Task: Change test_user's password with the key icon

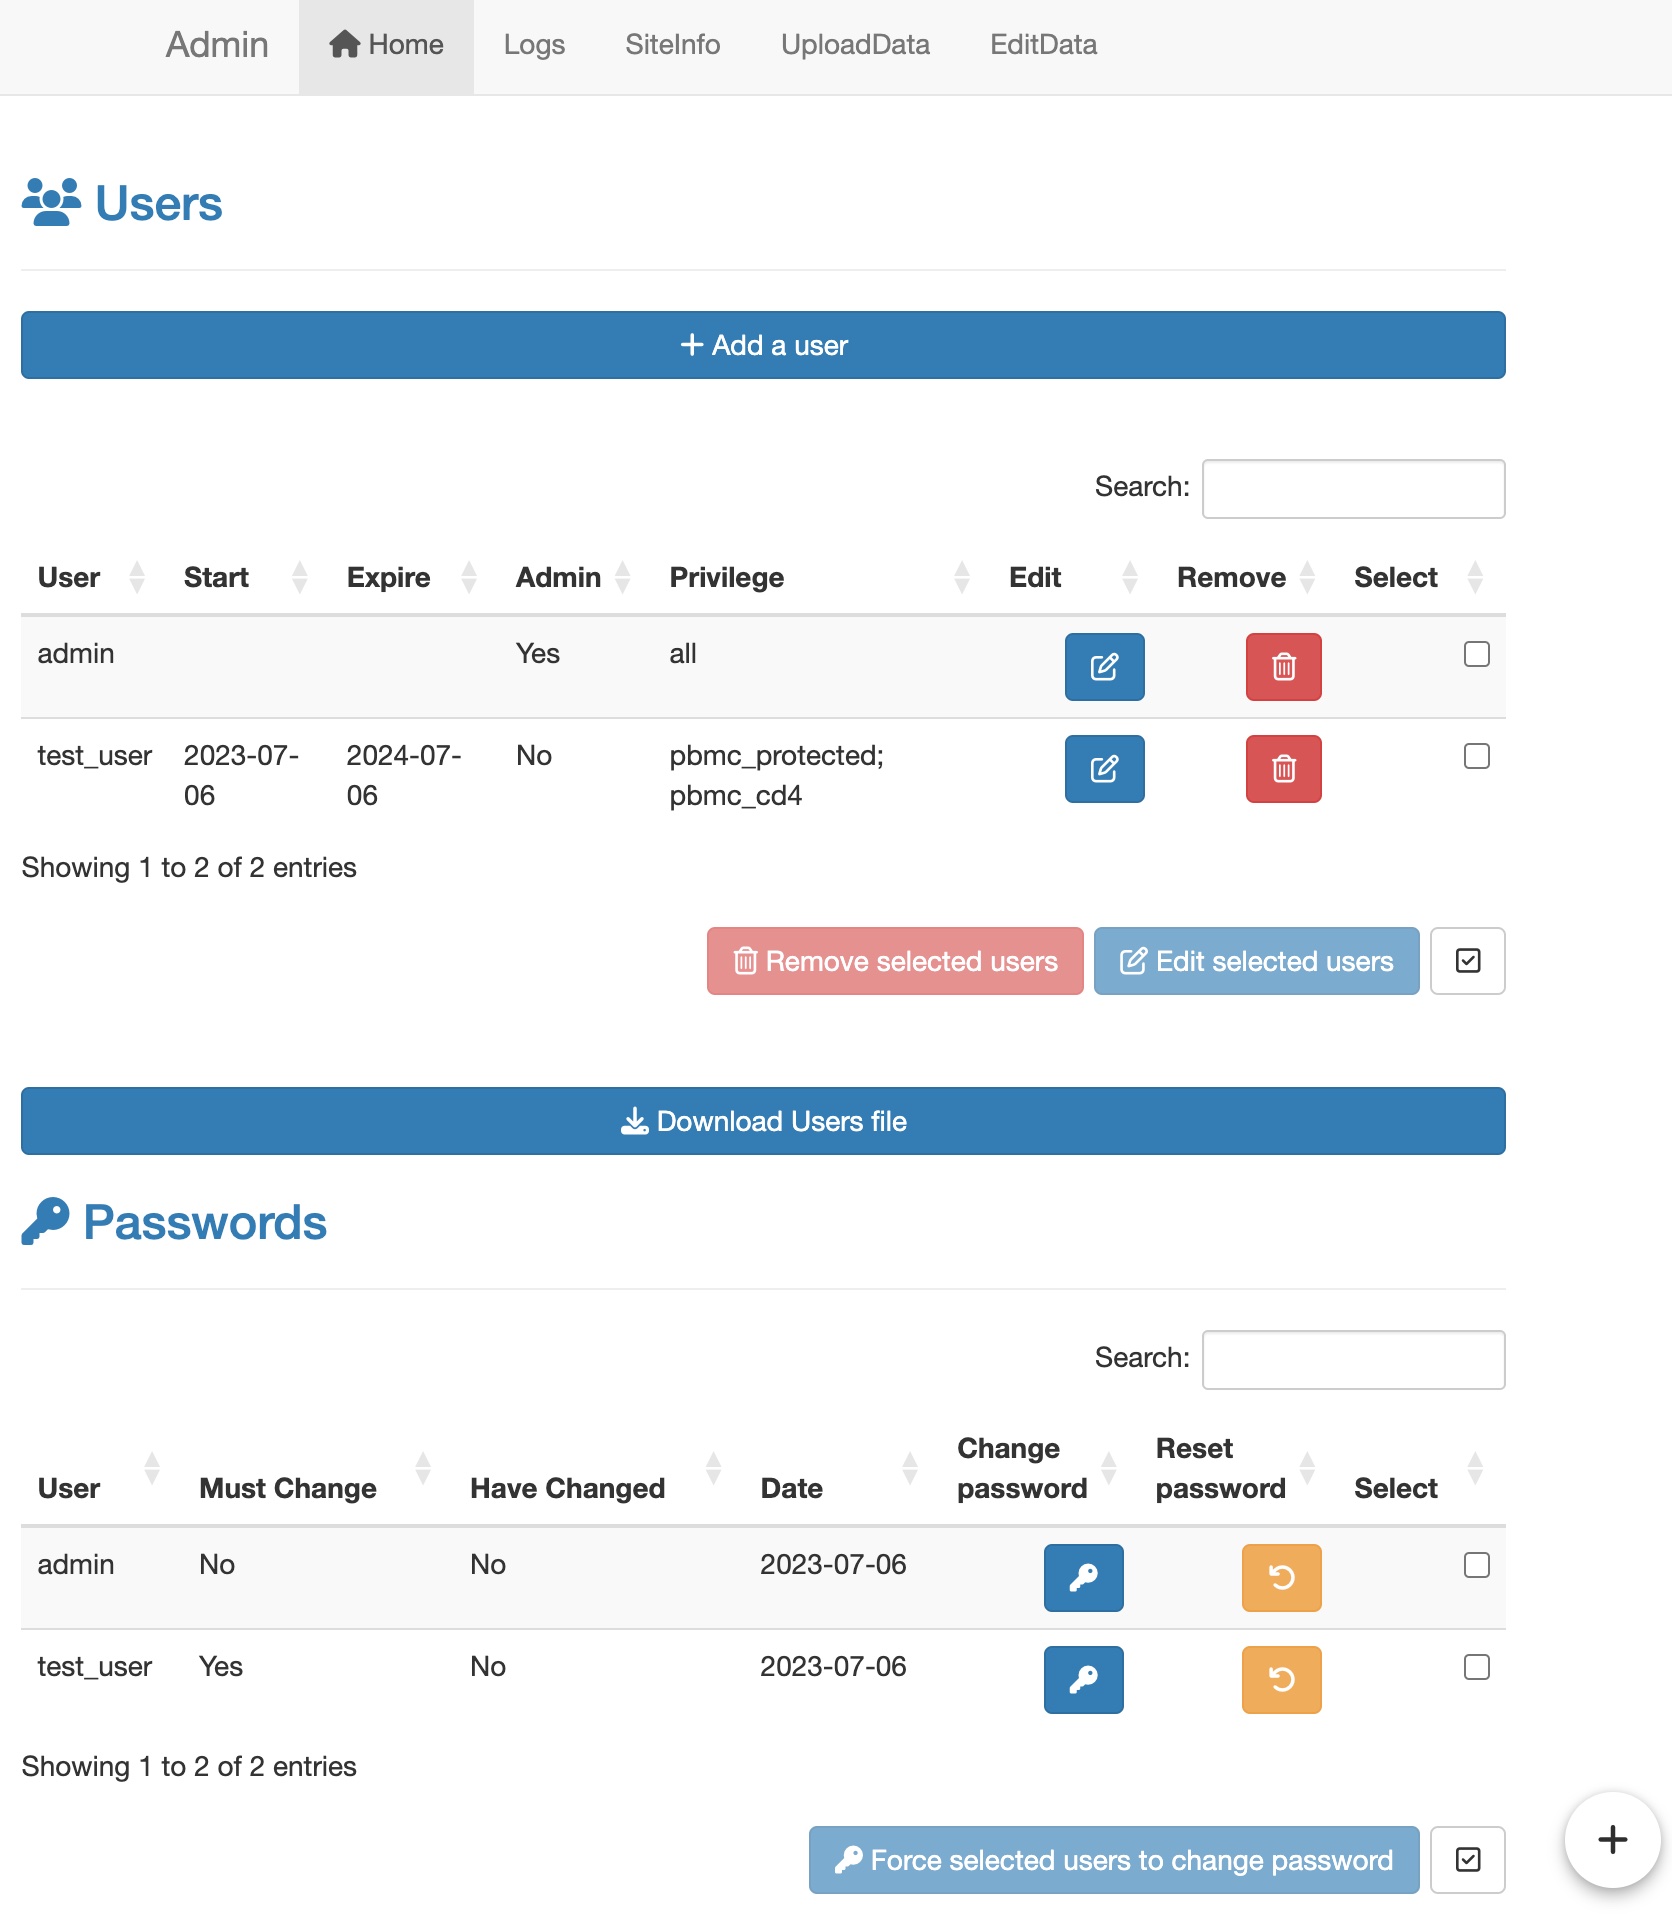Action: click(x=1083, y=1680)
